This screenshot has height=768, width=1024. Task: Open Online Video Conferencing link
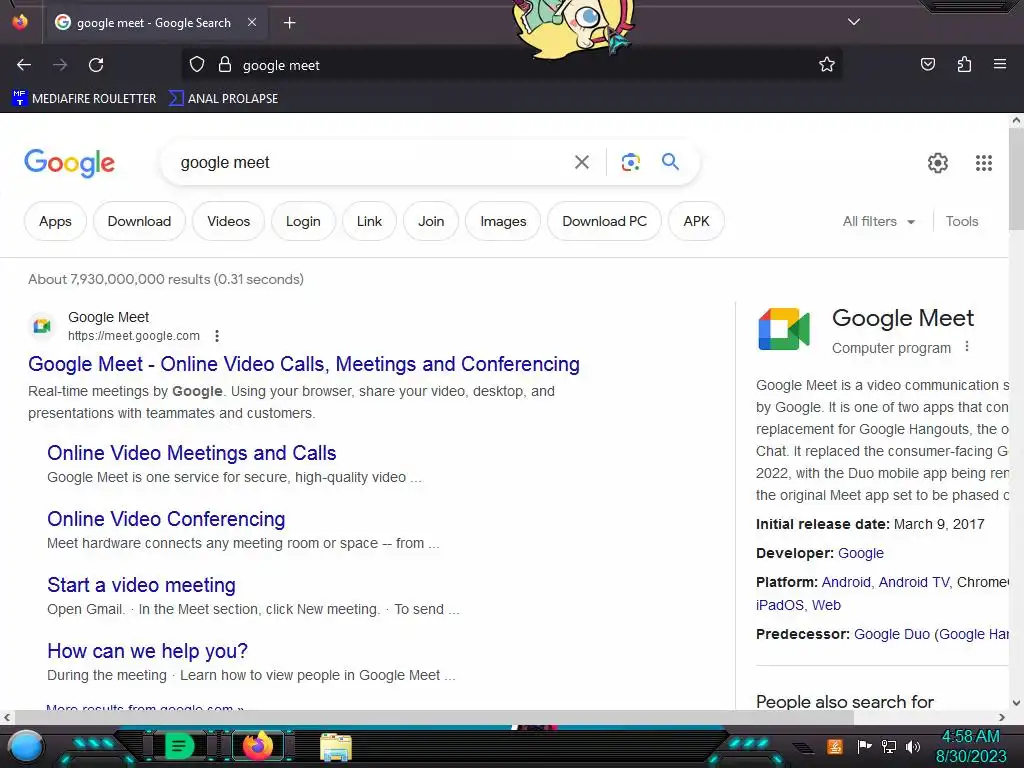click(166, 519)
